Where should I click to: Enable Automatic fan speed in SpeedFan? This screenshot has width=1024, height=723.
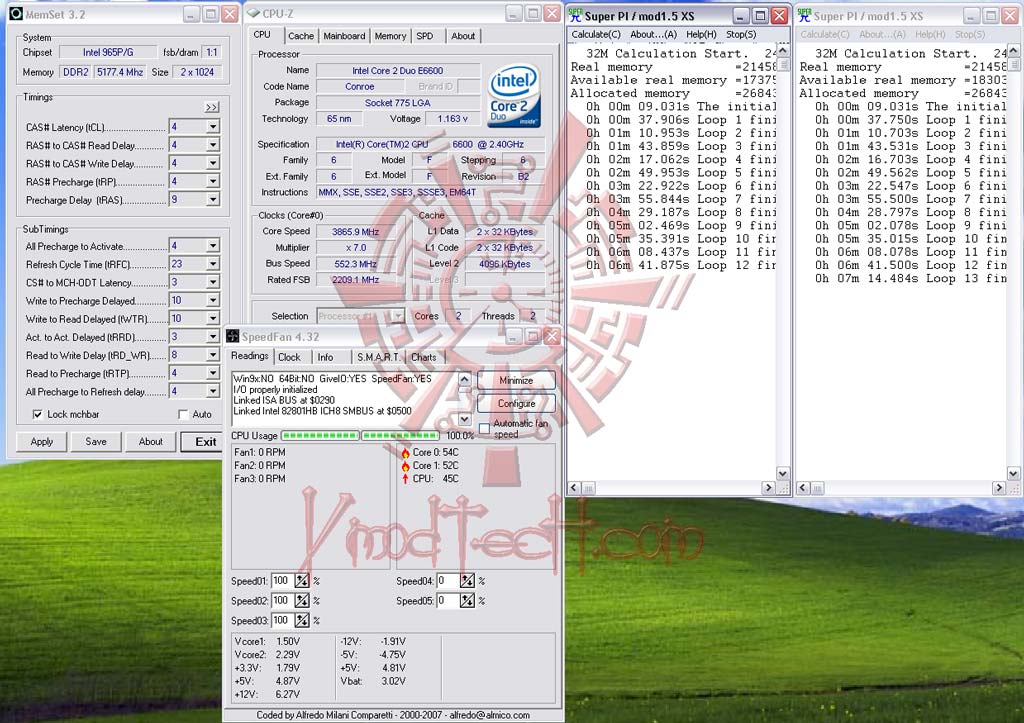[x=484, y=428]
